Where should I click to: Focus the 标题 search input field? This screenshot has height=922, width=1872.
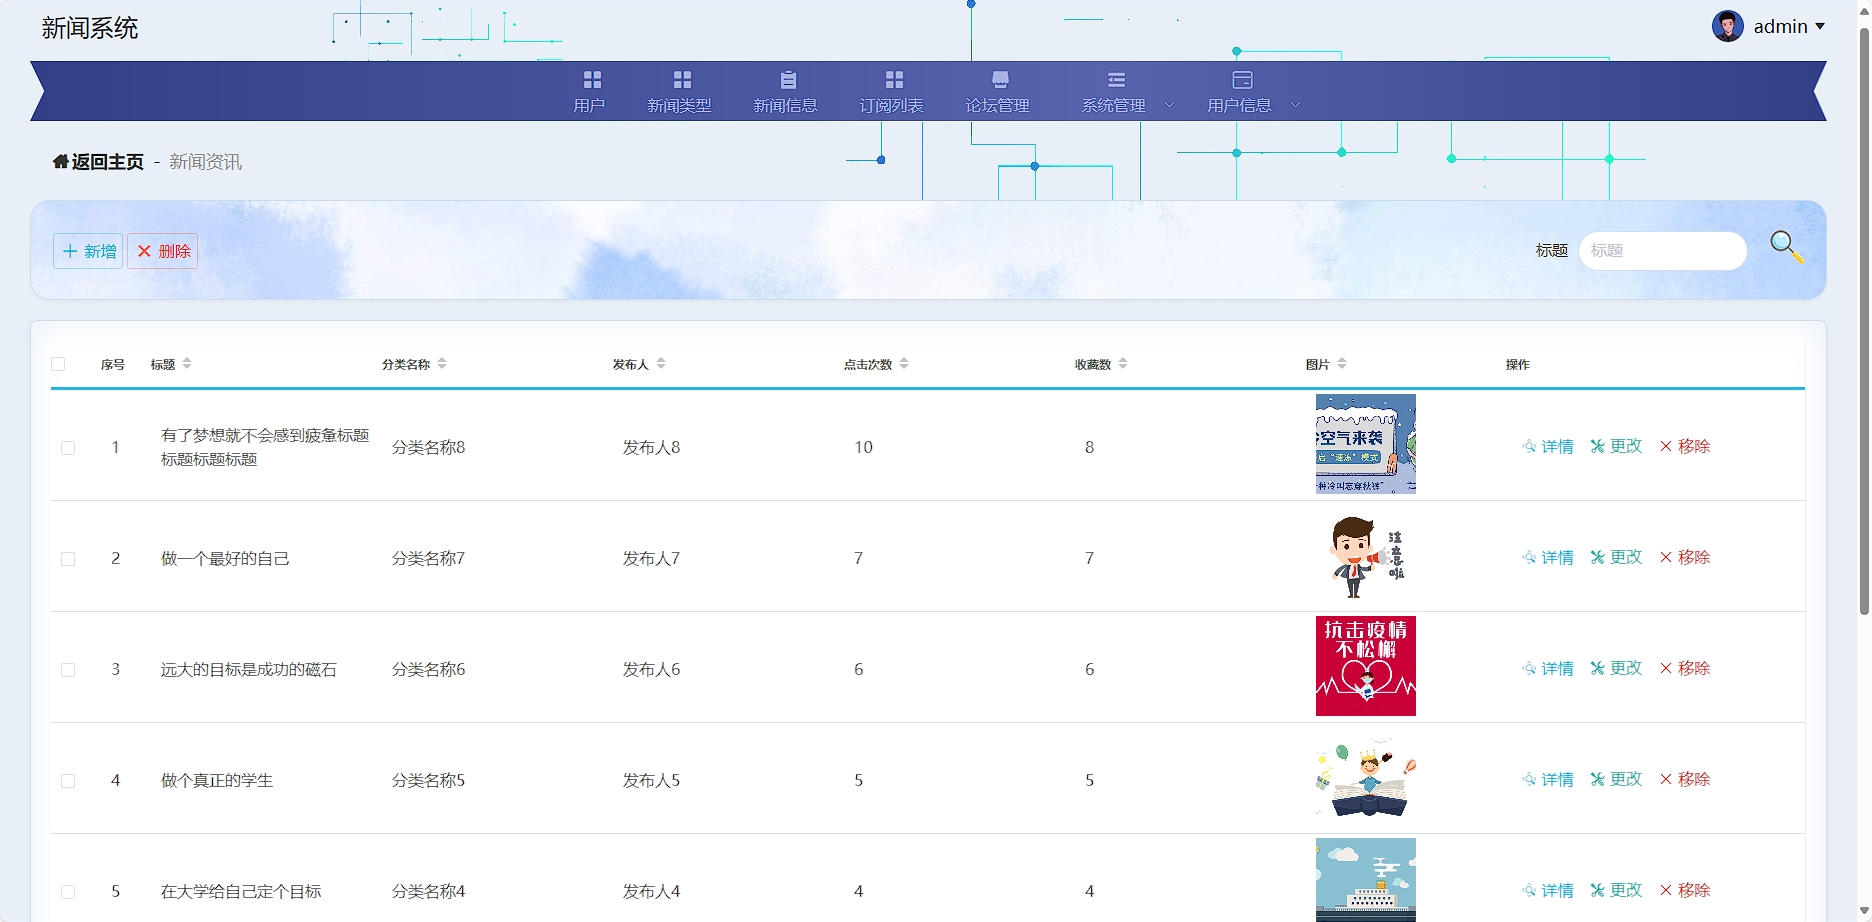(1662, 251)
